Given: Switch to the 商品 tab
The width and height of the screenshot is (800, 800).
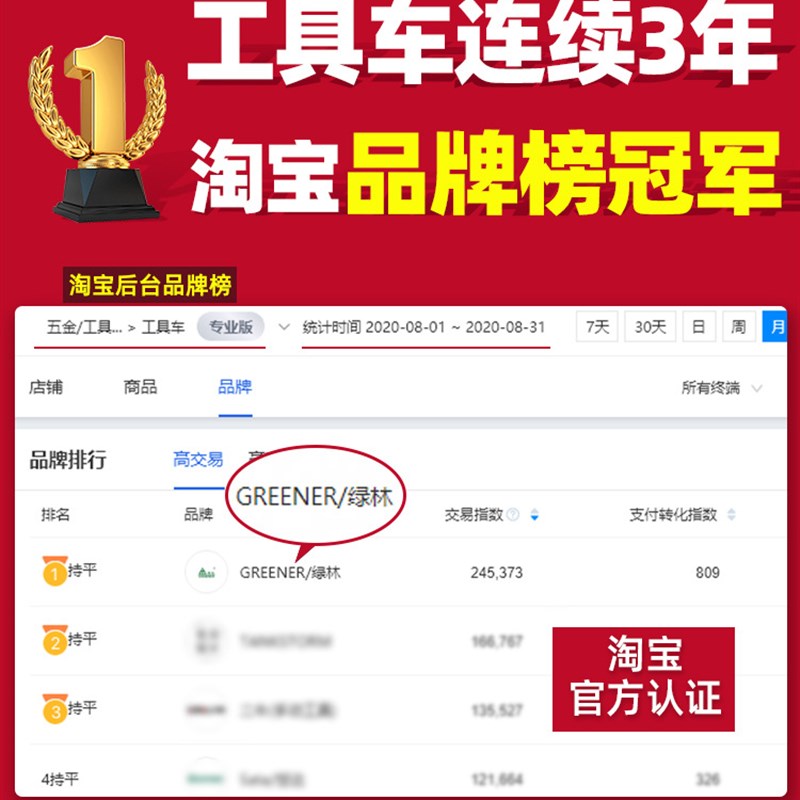Looking at the screenshot, I should click(140, 387).
